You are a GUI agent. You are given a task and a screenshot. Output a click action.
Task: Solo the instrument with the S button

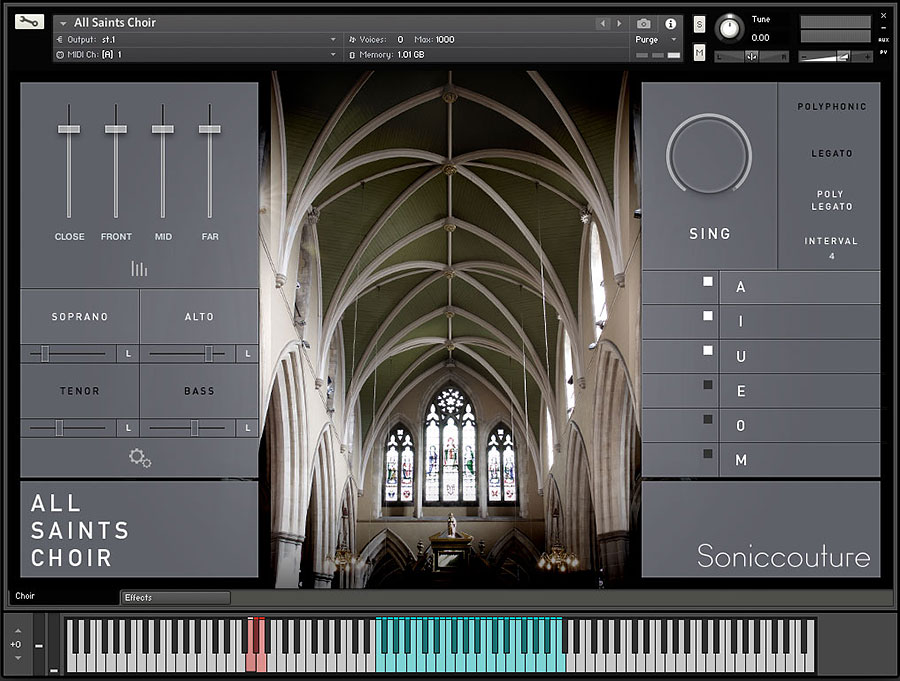point(699,23)
